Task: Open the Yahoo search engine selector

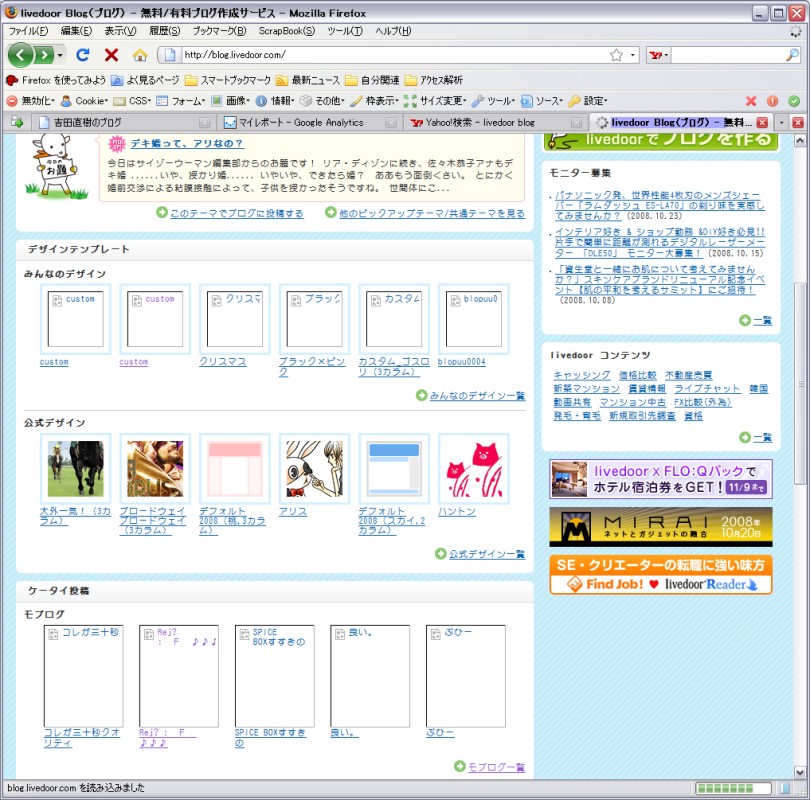Action: 659,55
